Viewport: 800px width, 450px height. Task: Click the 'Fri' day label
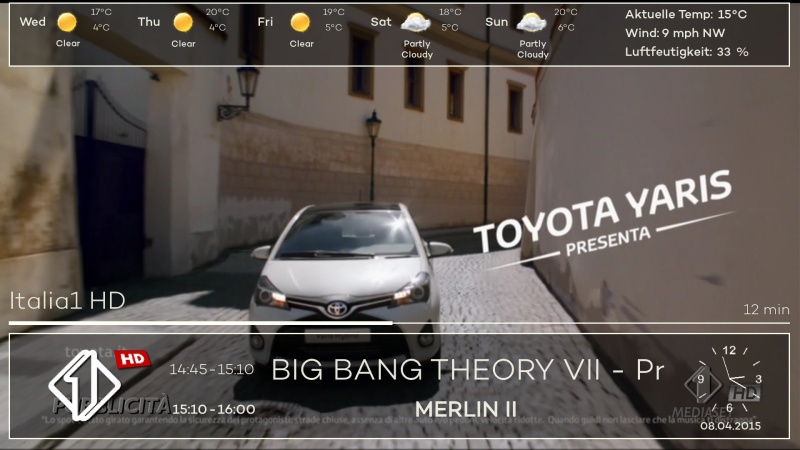coord(265,22)
